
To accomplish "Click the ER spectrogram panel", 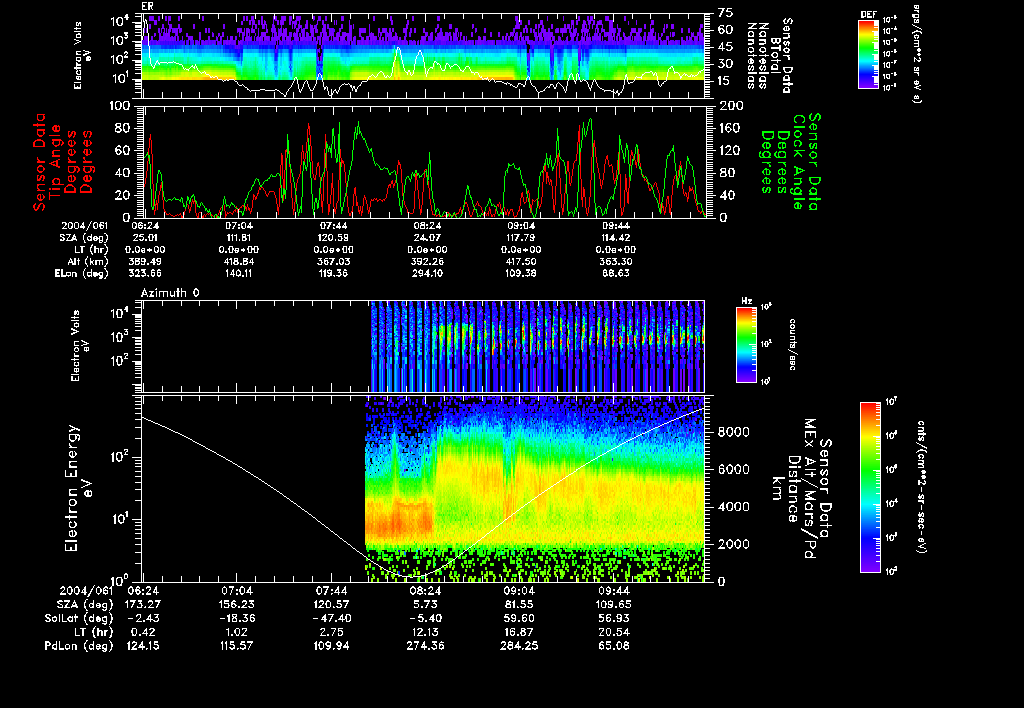I will 423,56.
